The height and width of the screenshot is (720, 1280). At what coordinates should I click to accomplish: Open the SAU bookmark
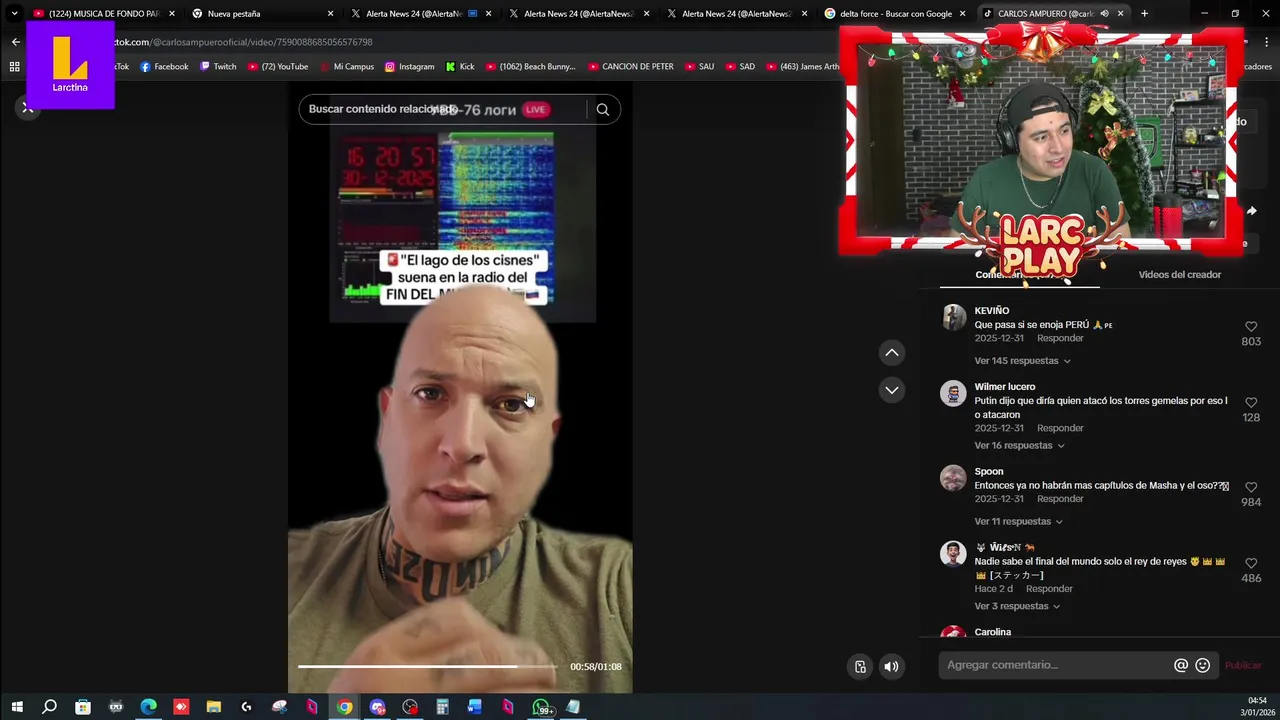pyautogui.click(x=700, y=67)
